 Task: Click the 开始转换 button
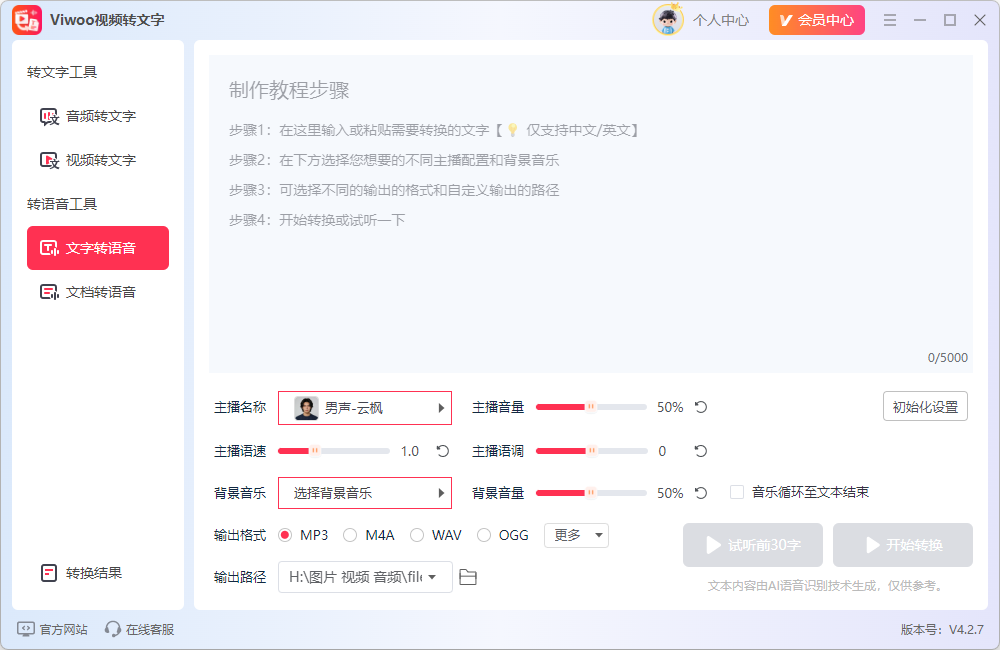(903, 545)
